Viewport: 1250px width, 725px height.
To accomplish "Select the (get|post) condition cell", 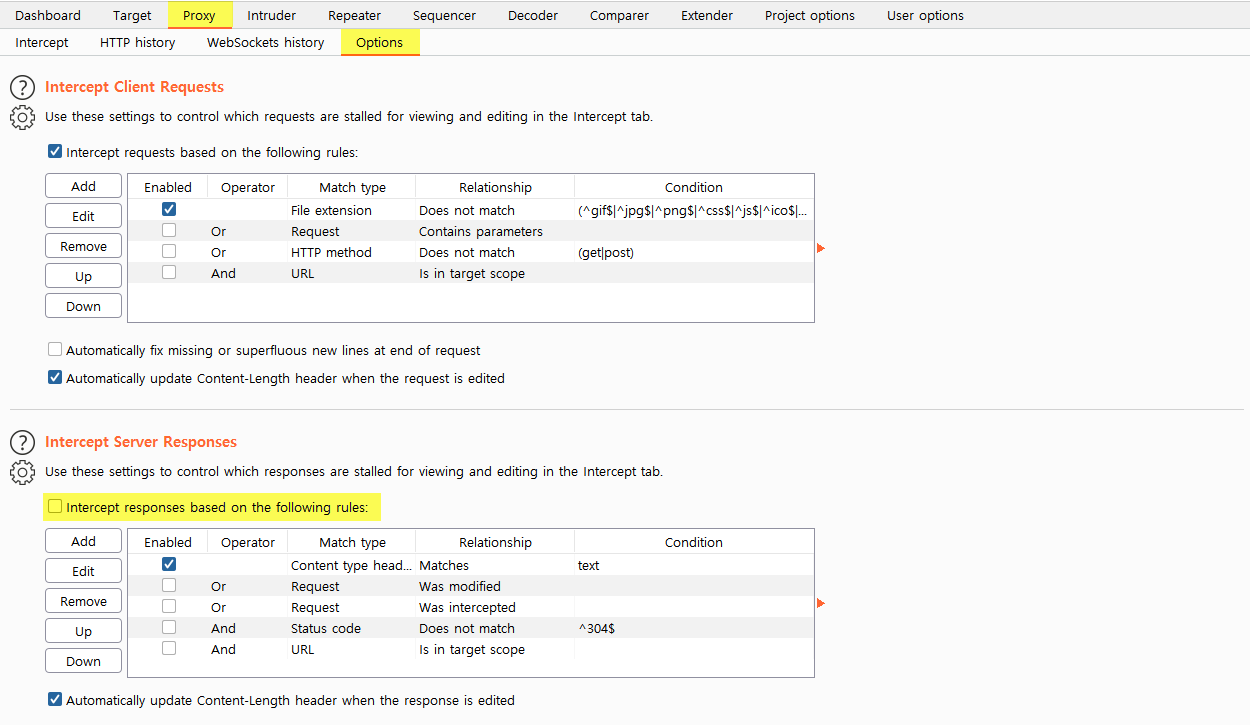I will pos(694,252).
